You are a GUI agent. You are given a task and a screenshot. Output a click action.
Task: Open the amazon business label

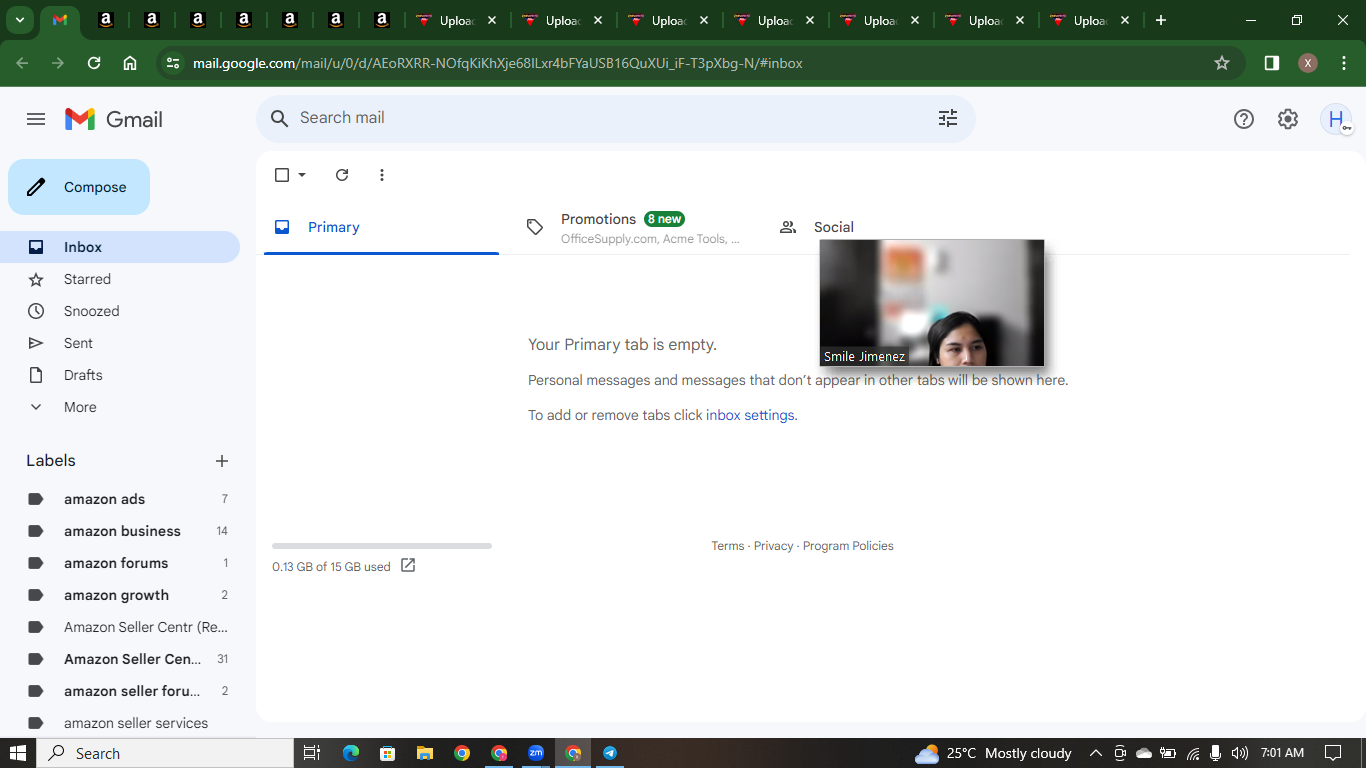[120, 531]
